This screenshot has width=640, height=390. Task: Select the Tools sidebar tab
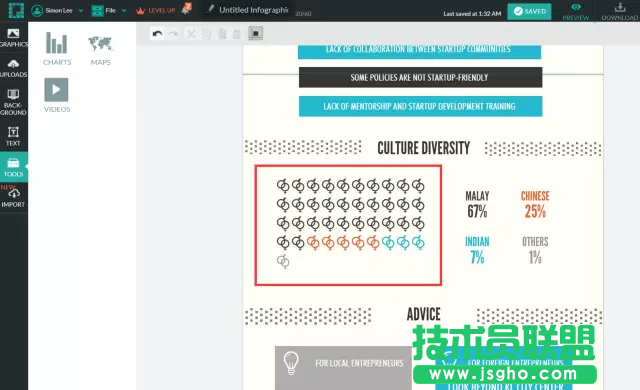pos(13,166)
